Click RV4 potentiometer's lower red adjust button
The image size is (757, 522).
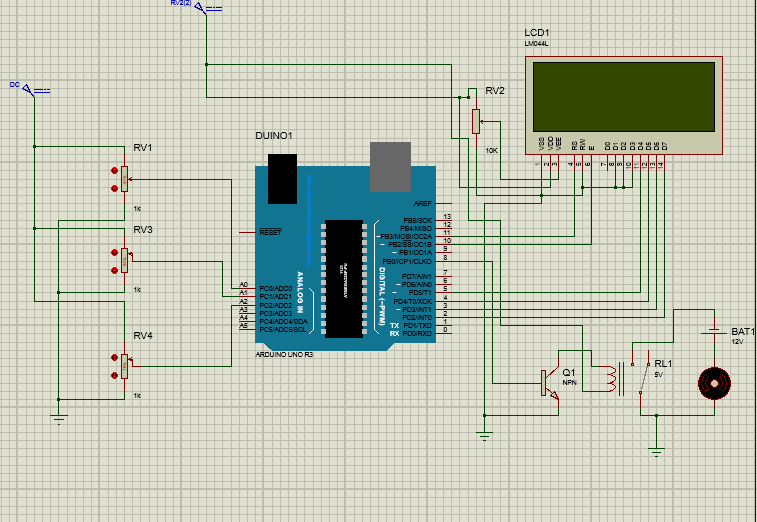click(114, 375)
